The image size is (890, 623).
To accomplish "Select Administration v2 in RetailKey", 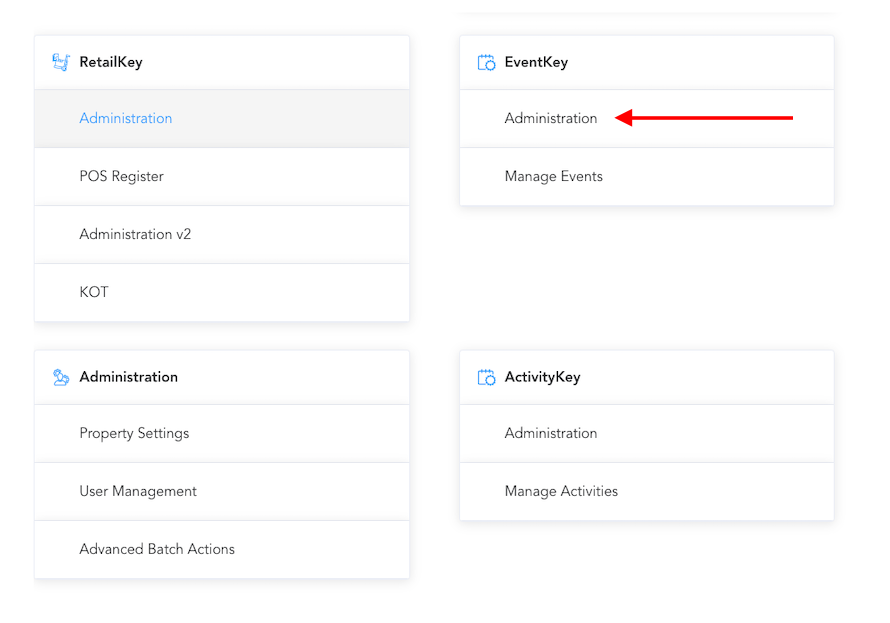I will (135, 234).
